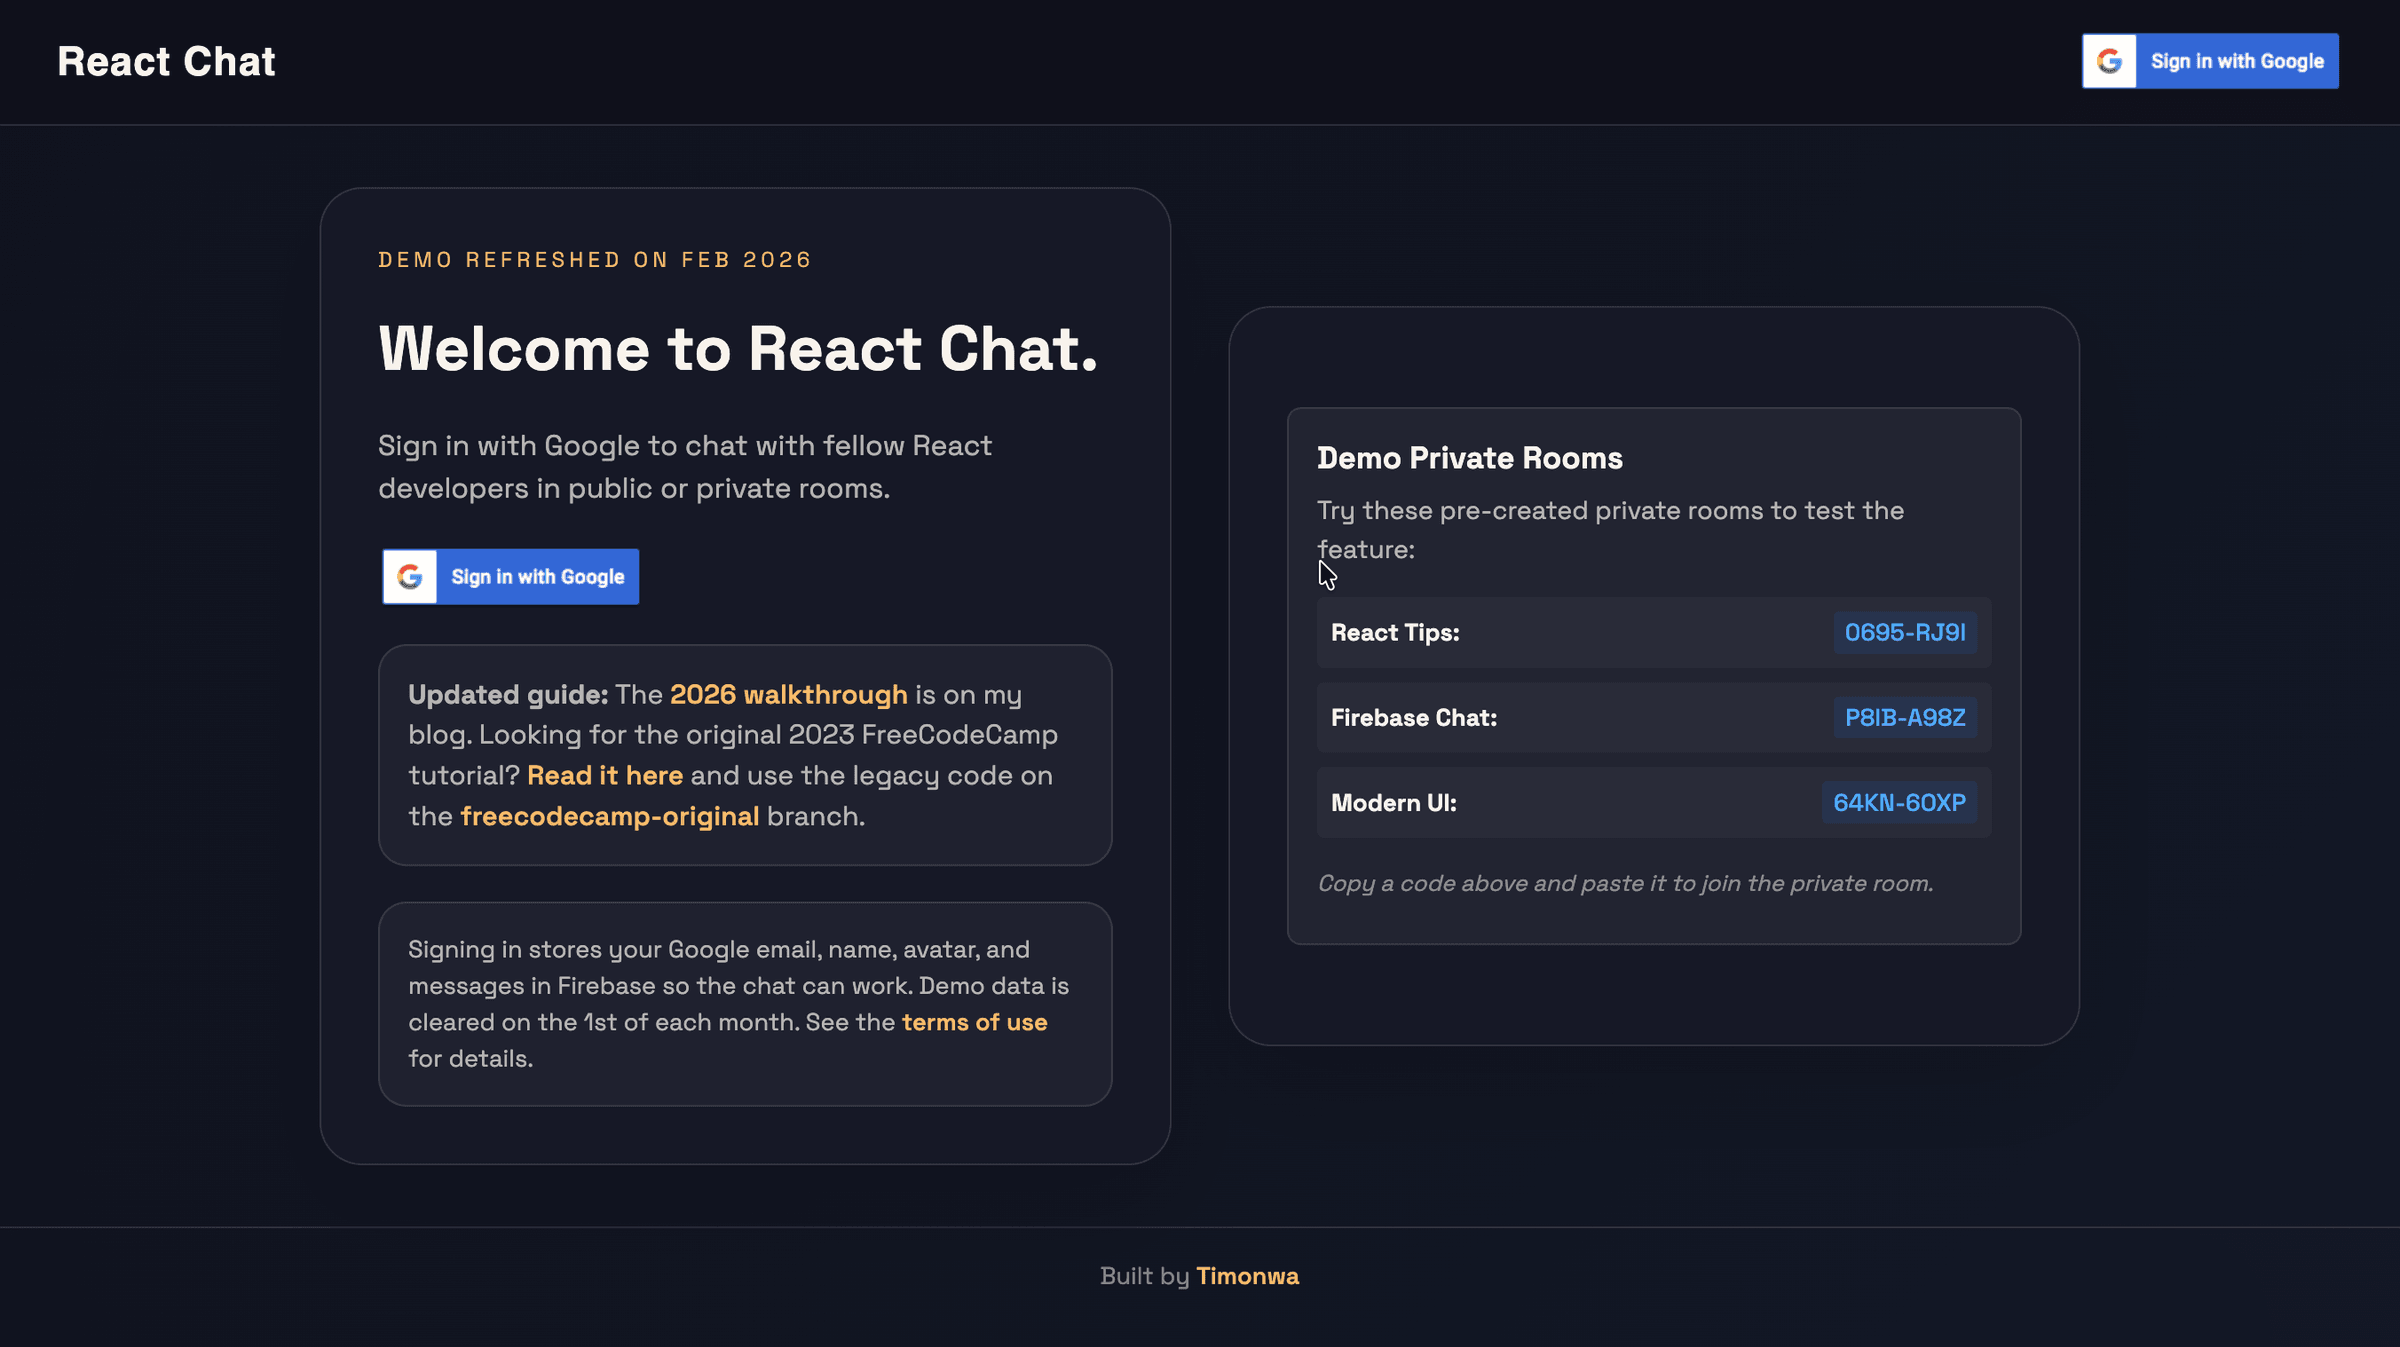Click DEMO REFRESHED ON FEB 2026 text
The image size is (2400, 1347).
595,260
